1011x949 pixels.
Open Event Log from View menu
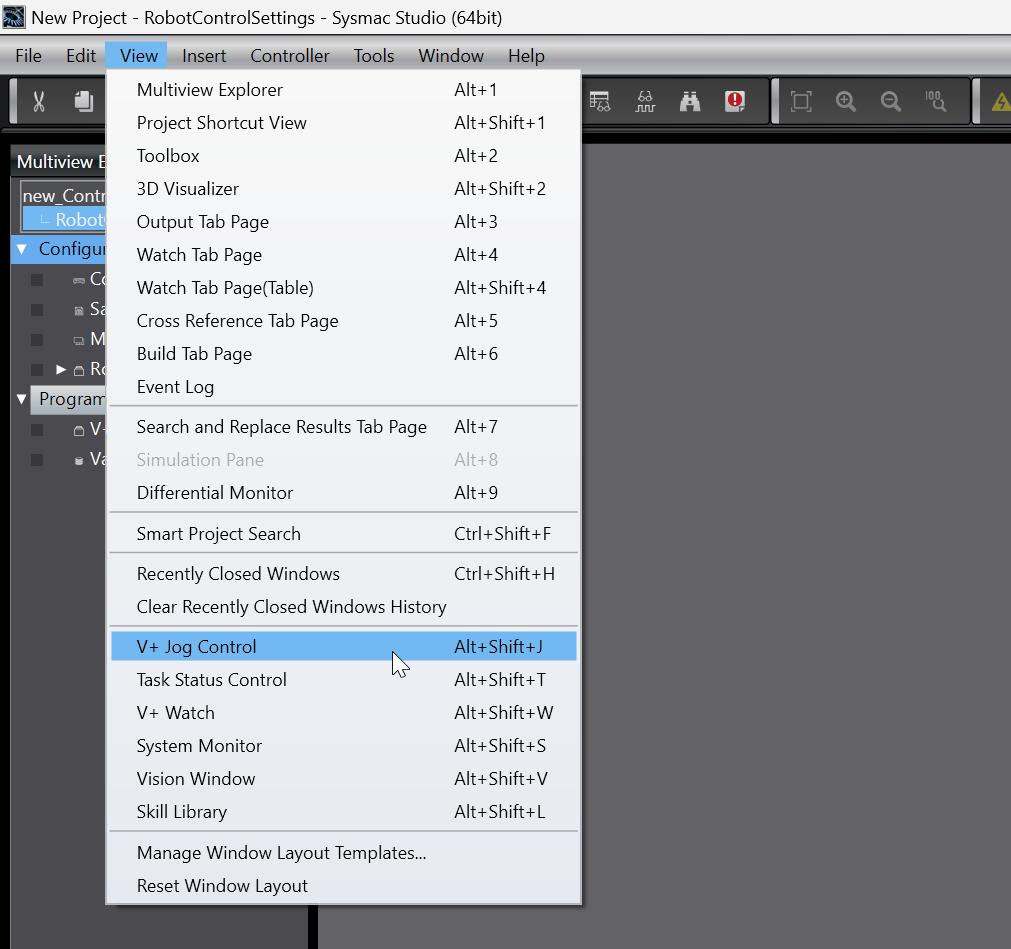344,387
